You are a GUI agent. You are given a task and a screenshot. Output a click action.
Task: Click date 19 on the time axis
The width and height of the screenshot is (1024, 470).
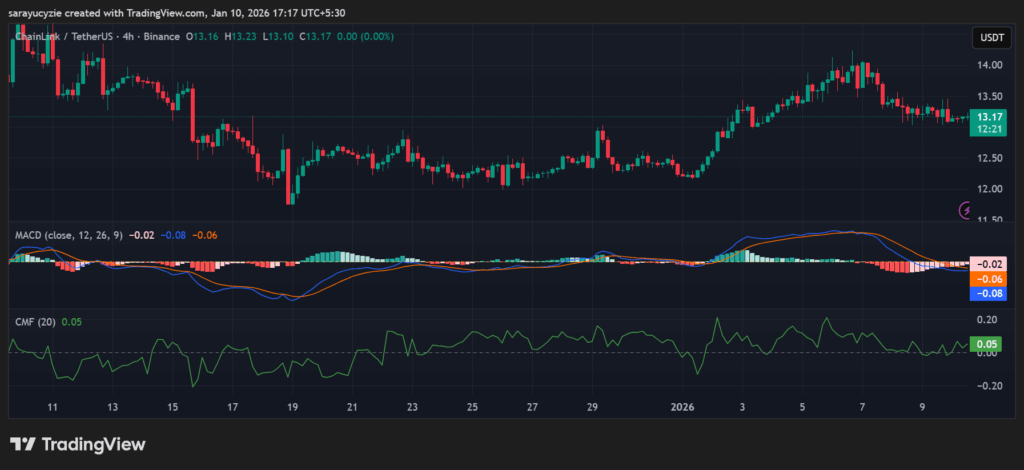click(292, 408)
